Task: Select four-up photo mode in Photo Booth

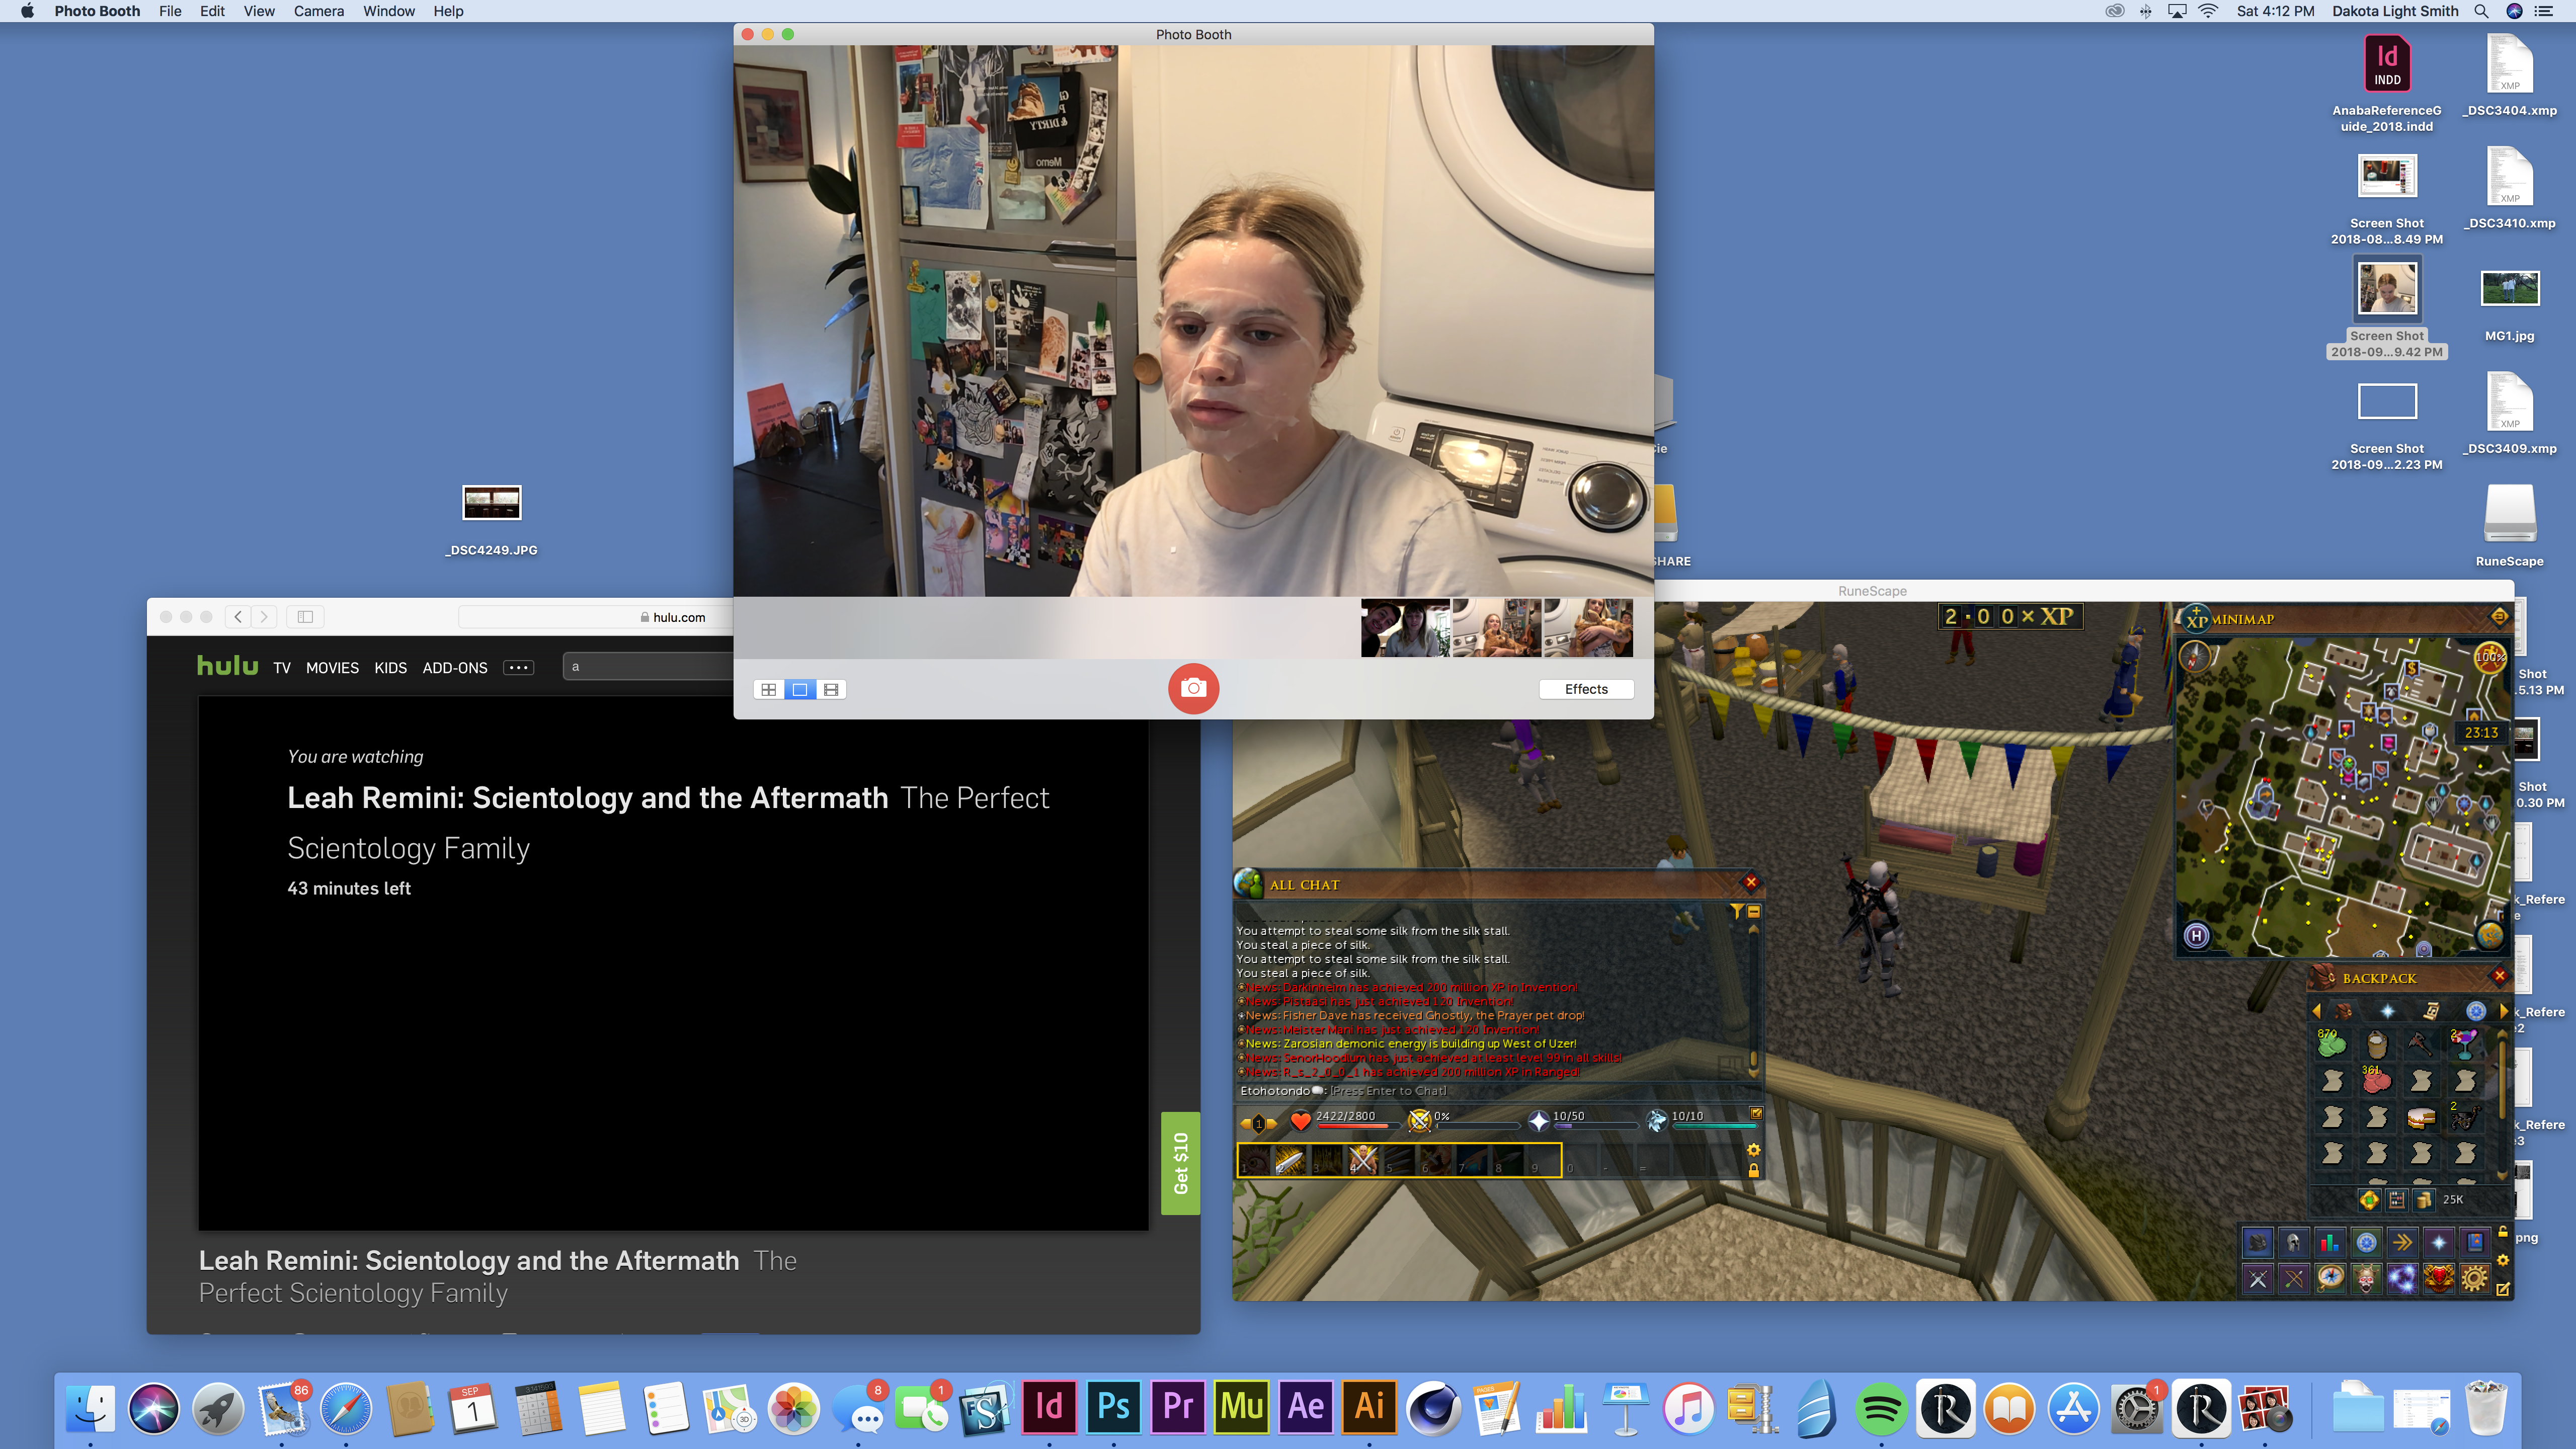Action: coord(768,689)
